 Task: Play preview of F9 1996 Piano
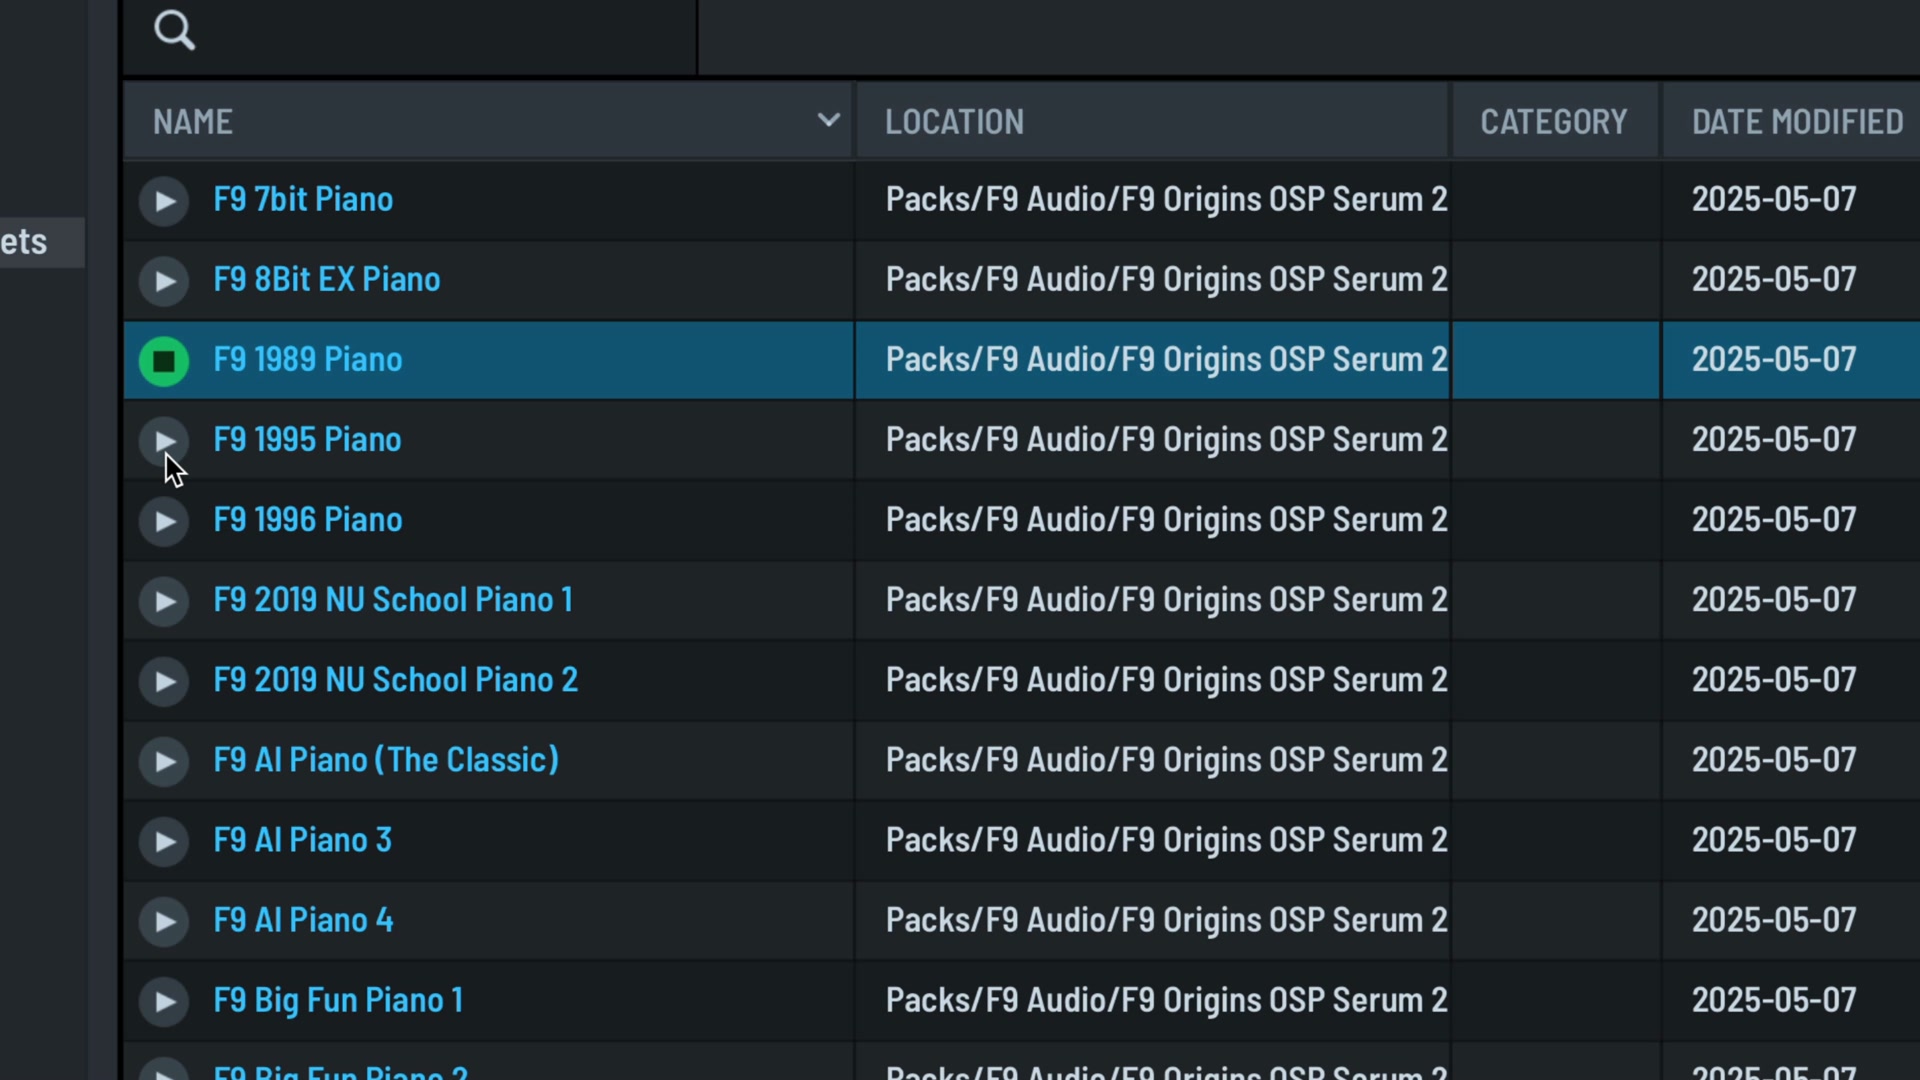(164, 521)
